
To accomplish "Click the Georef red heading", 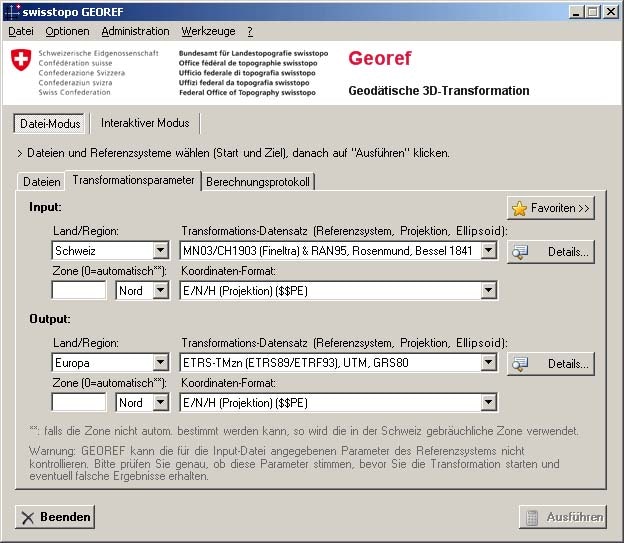I will click(380, 58).
